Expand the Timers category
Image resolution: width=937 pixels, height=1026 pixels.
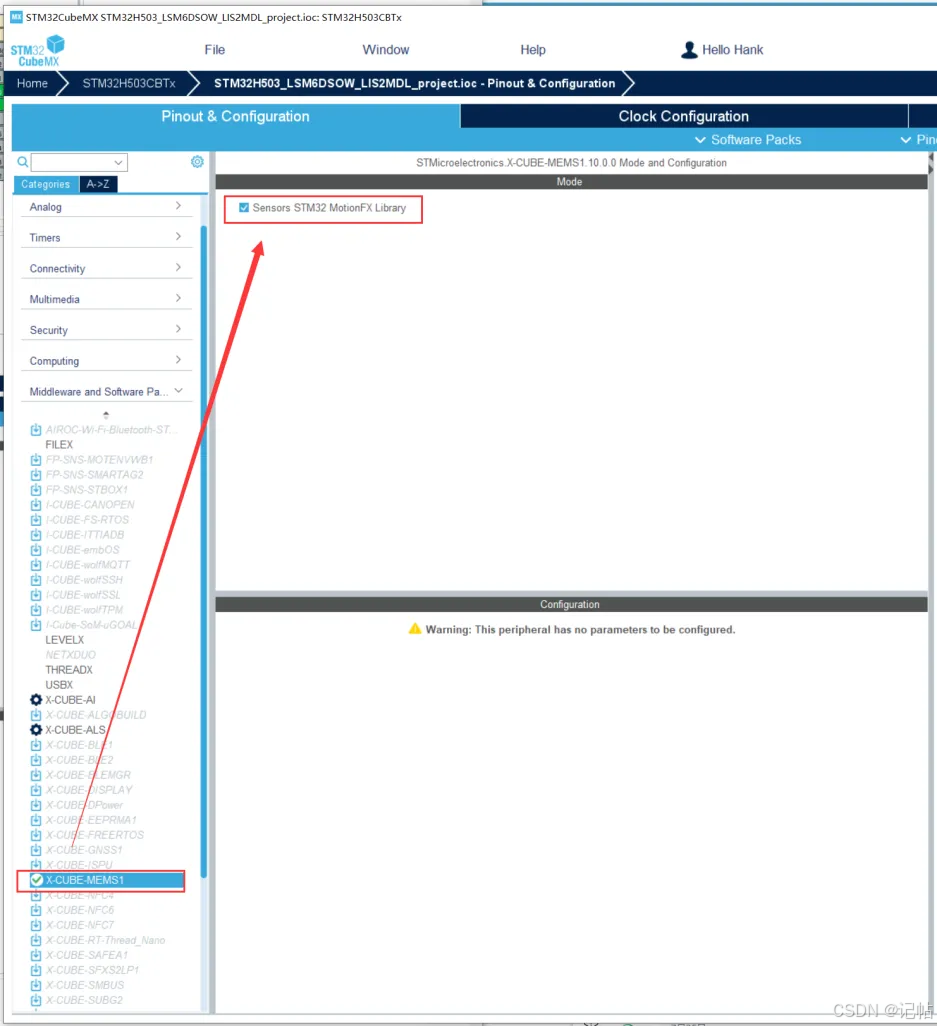[x=106, y=238]
